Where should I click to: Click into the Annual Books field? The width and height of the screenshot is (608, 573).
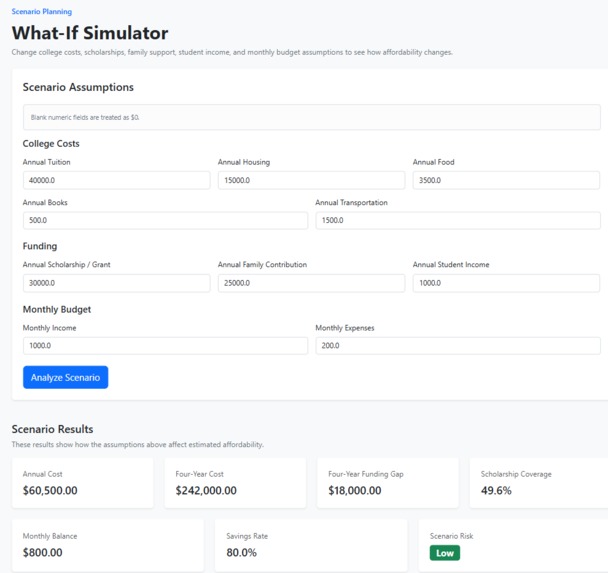click(165, 220)
